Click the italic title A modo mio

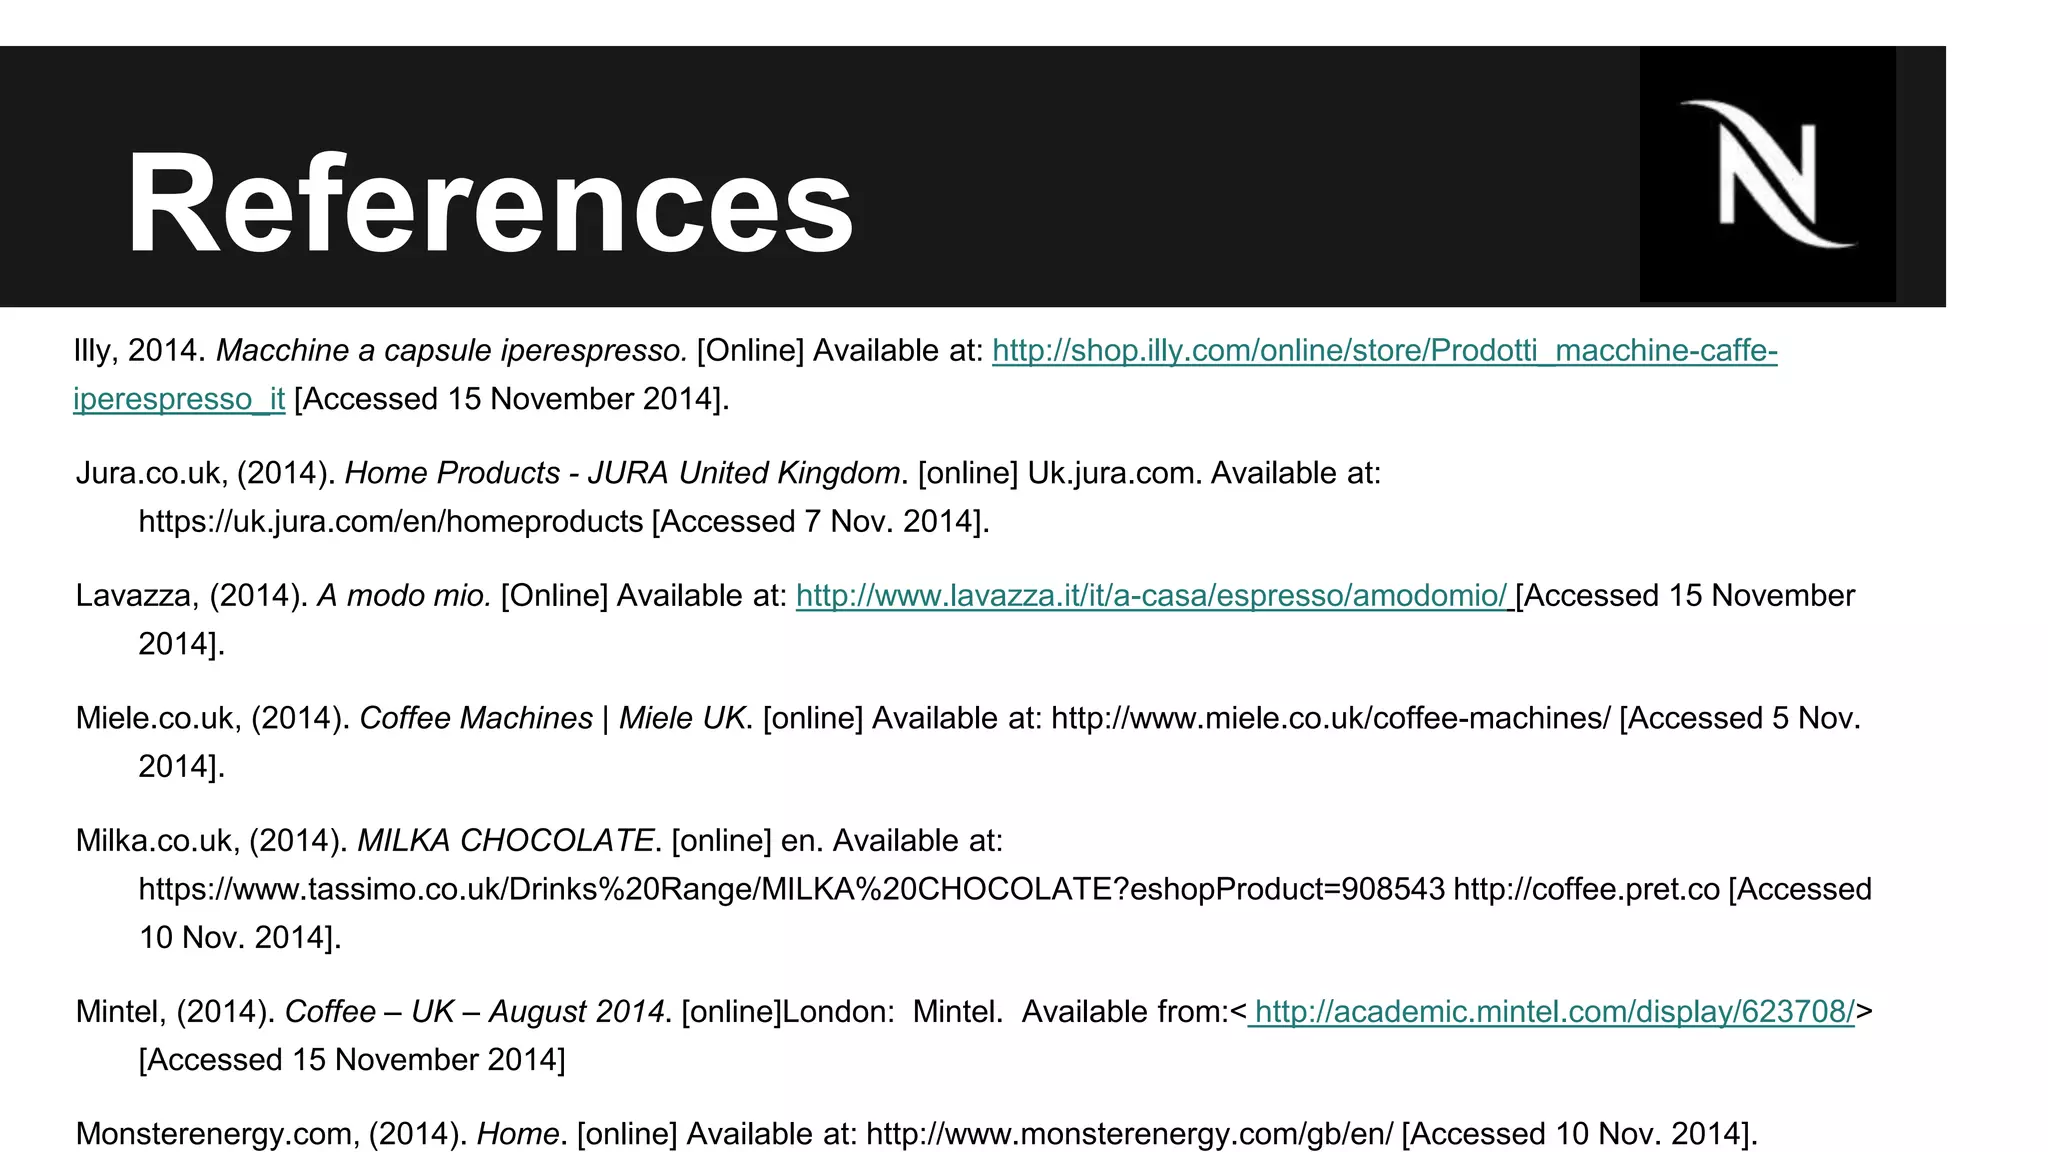[404, 596]
